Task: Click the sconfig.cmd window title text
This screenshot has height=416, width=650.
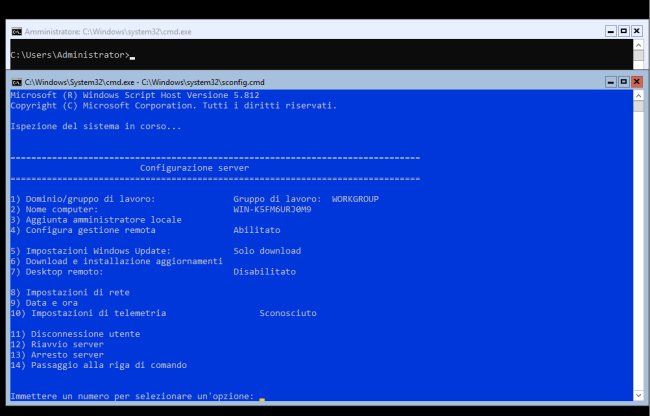Action: 144,82
